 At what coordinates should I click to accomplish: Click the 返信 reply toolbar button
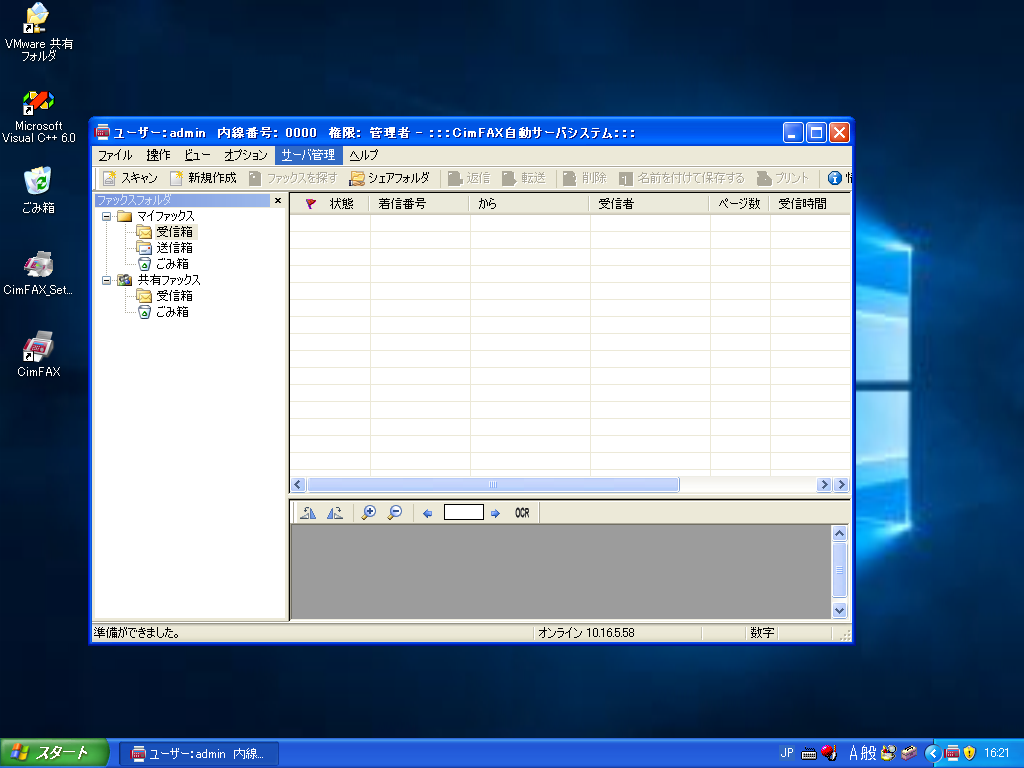469,178
